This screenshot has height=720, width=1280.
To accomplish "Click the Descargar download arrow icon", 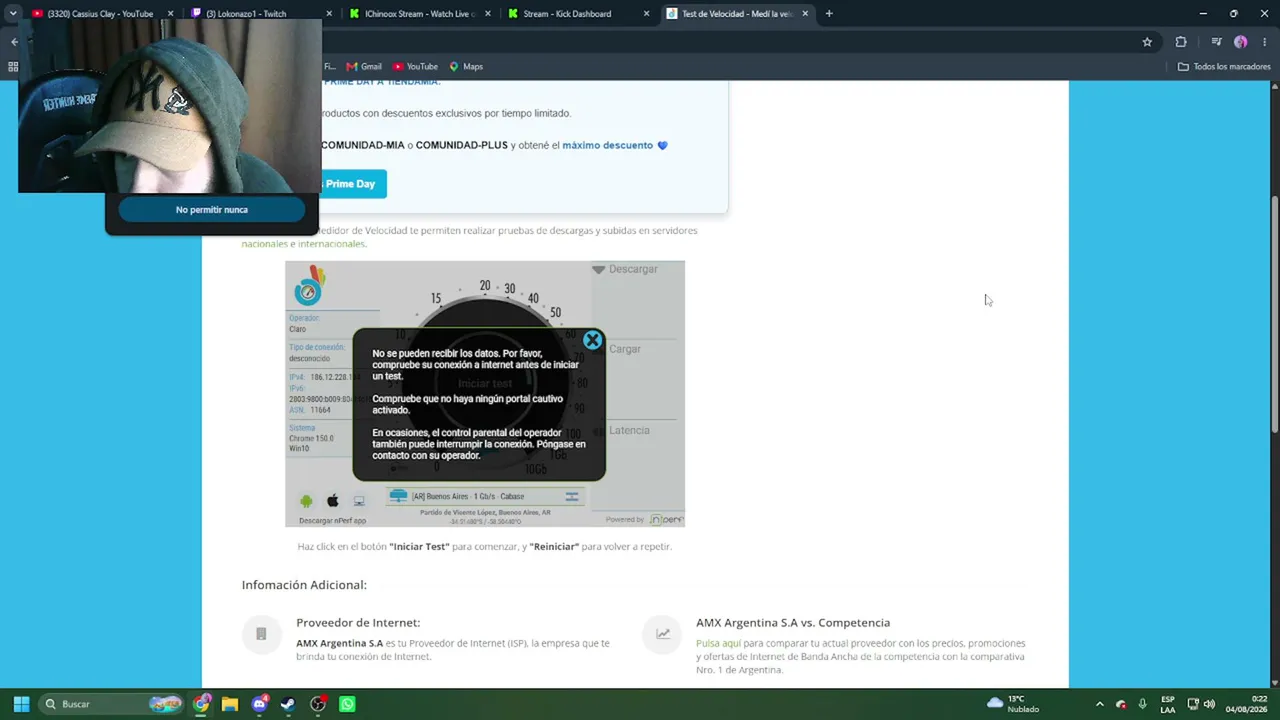I will tap(598, 270).
